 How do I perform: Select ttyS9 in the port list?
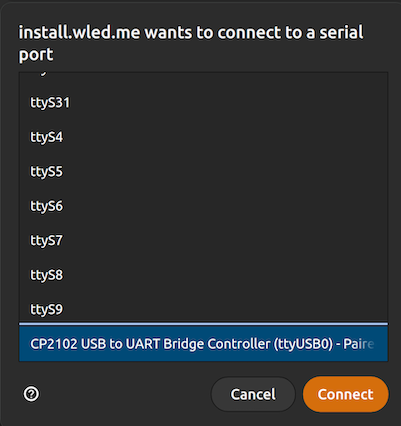pos(204,309)
